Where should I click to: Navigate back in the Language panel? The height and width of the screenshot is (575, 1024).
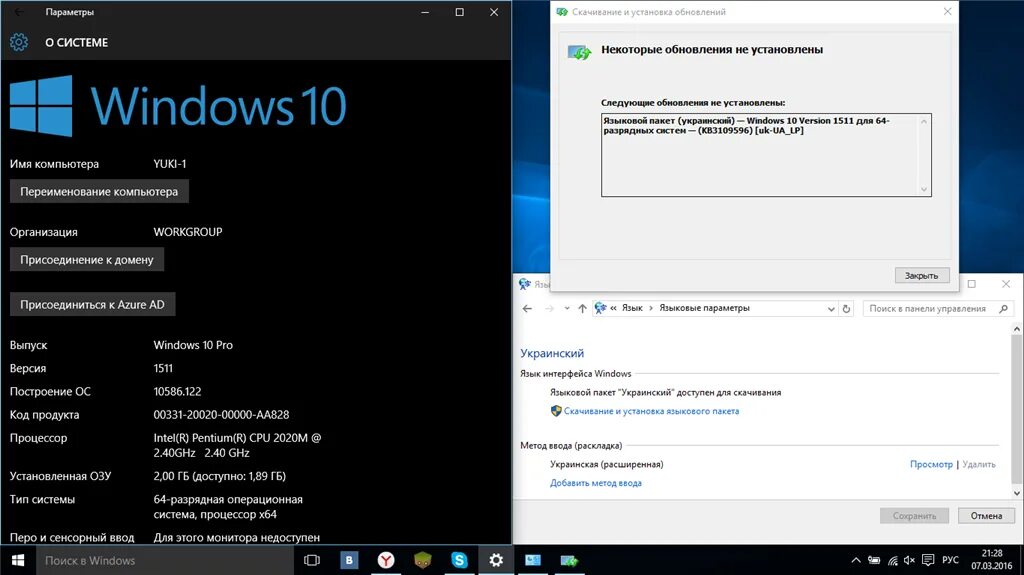(528, 308)
